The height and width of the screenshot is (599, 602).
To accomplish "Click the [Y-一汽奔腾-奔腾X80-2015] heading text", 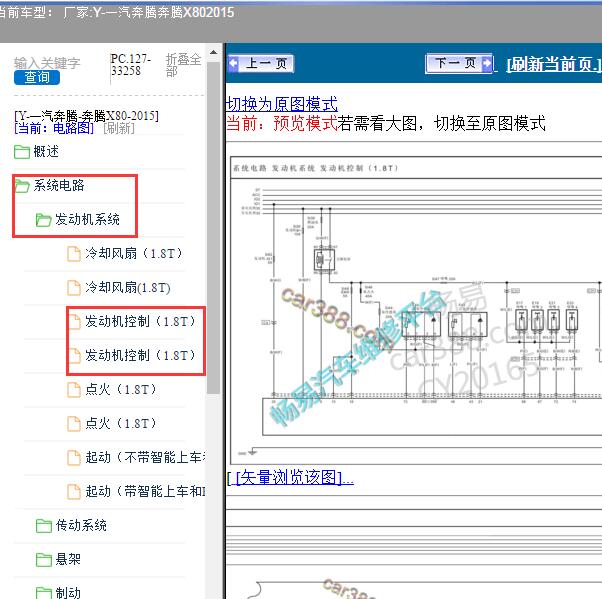I will click(86, 115).
